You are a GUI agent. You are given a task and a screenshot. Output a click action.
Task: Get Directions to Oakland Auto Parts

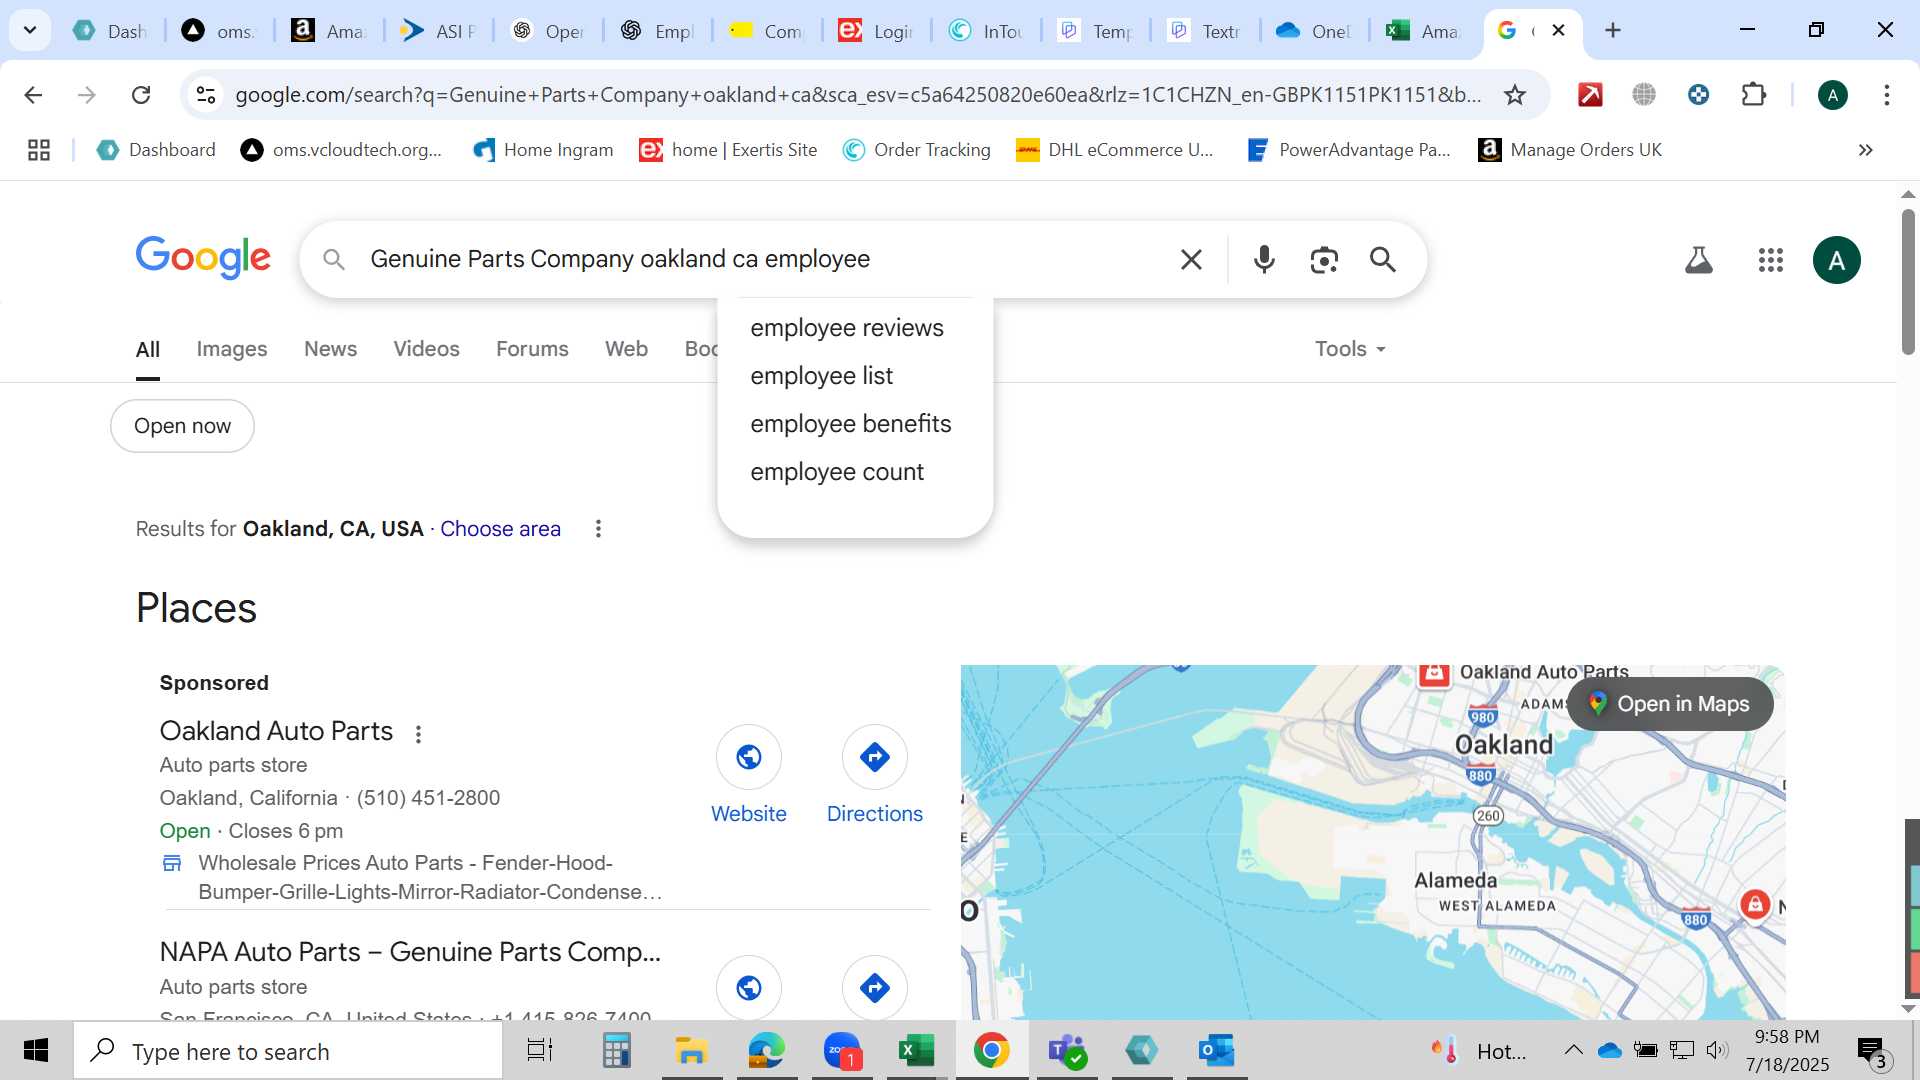click(x=875, y=757)
